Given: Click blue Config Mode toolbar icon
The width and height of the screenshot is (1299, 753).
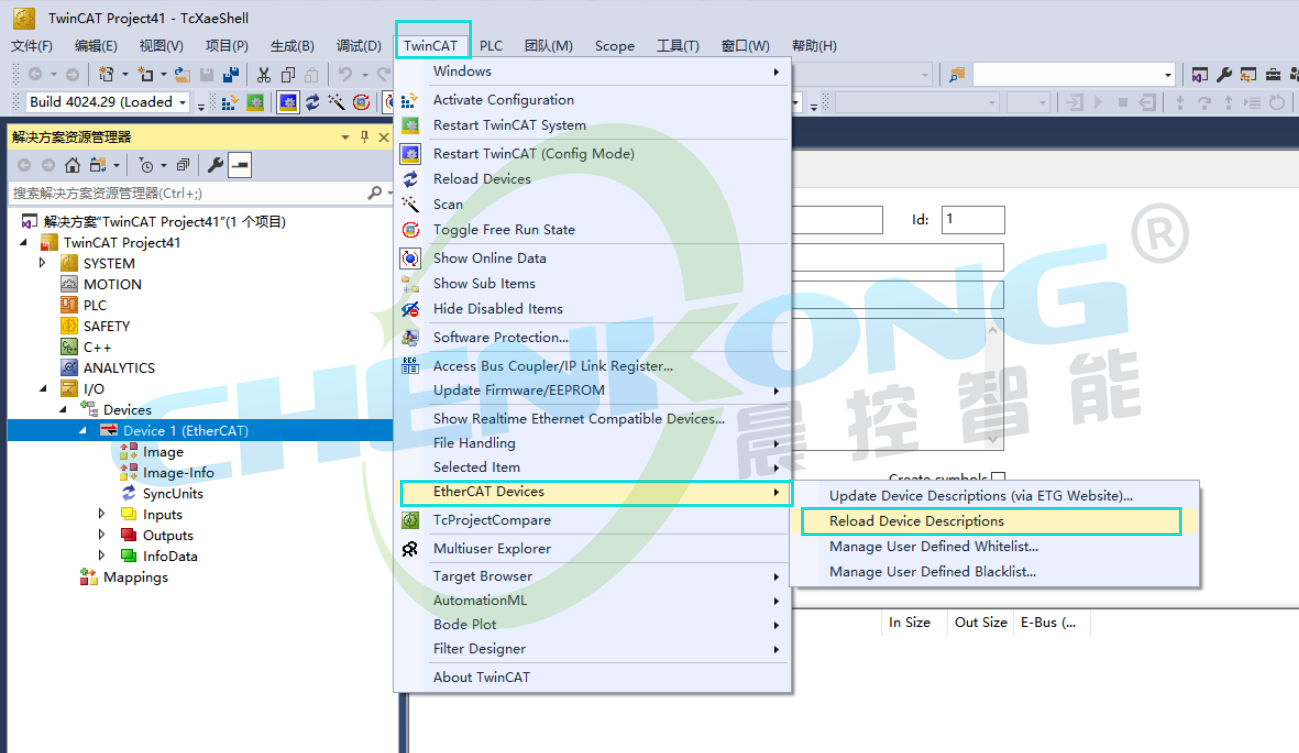Looking at the screenshot, I should click(288, 102).
